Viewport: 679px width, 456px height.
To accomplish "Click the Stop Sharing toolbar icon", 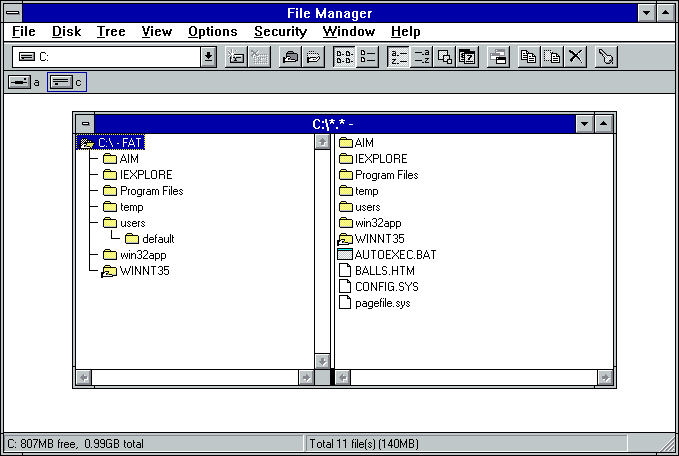I will [x=312, y=57].
